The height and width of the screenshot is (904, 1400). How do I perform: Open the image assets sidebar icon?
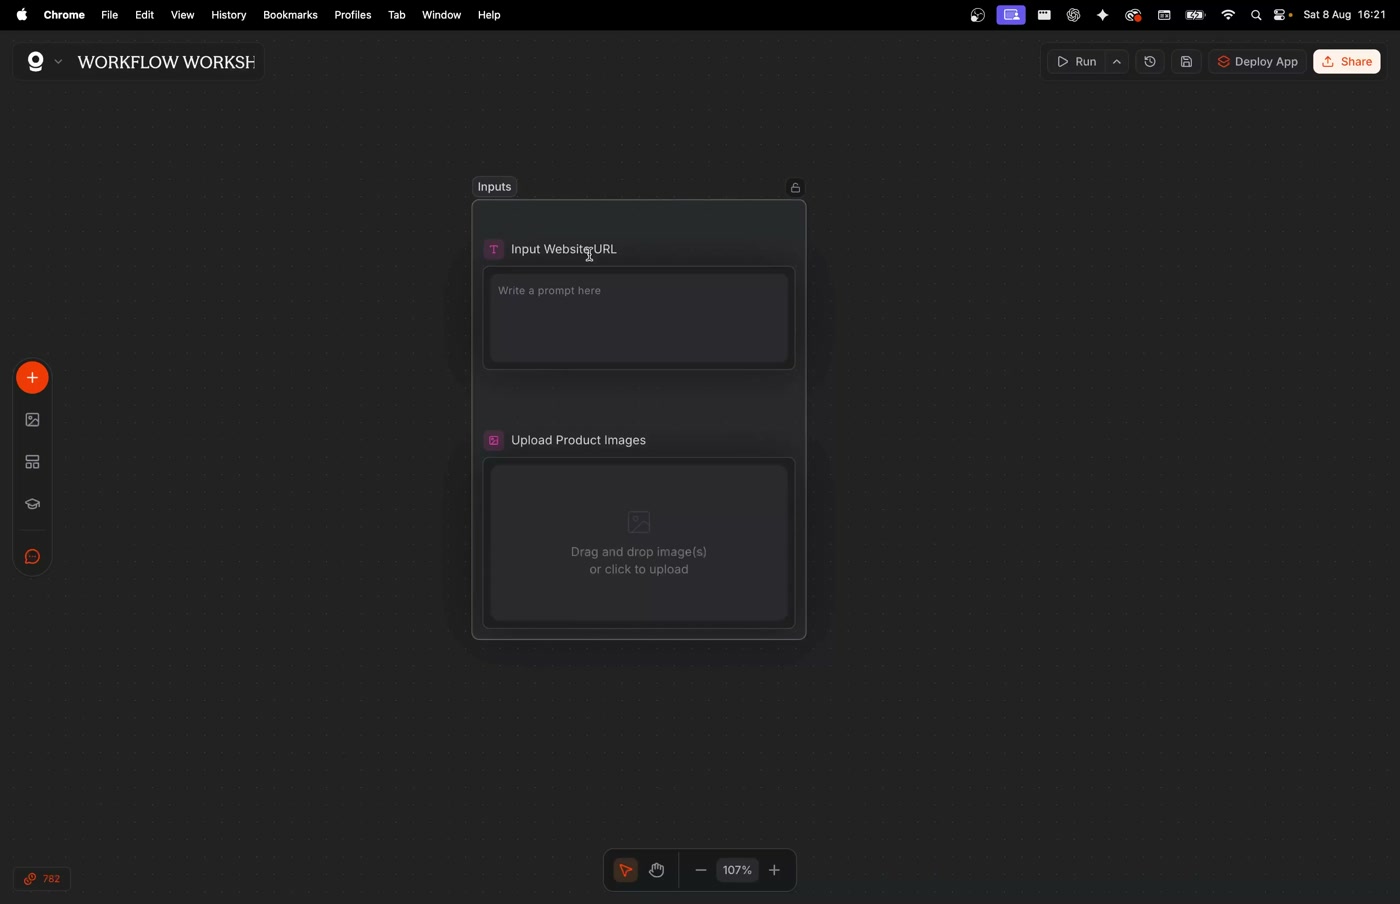click(32, 420)
